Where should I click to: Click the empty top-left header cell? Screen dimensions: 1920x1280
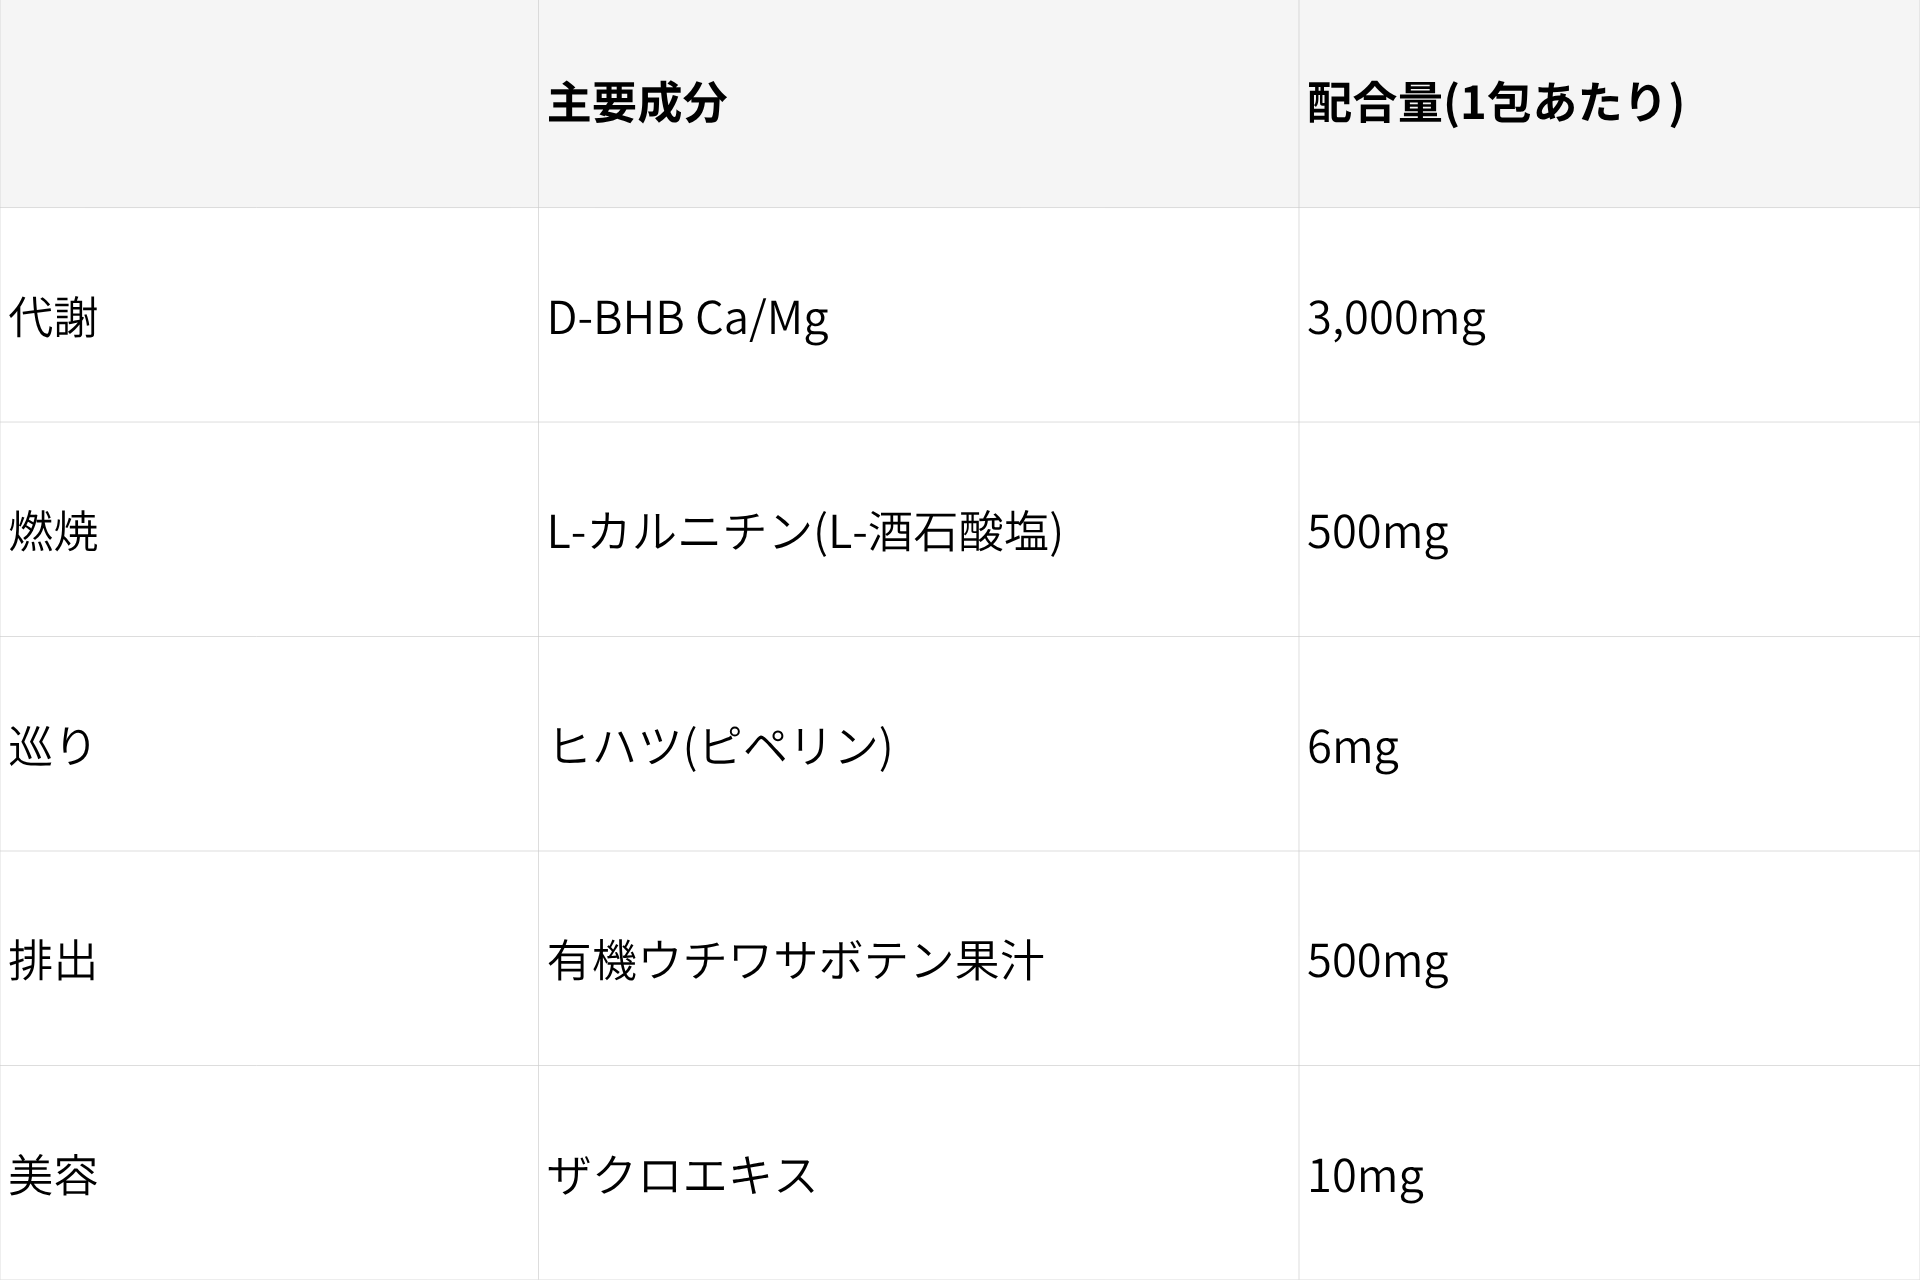(269, 104)
